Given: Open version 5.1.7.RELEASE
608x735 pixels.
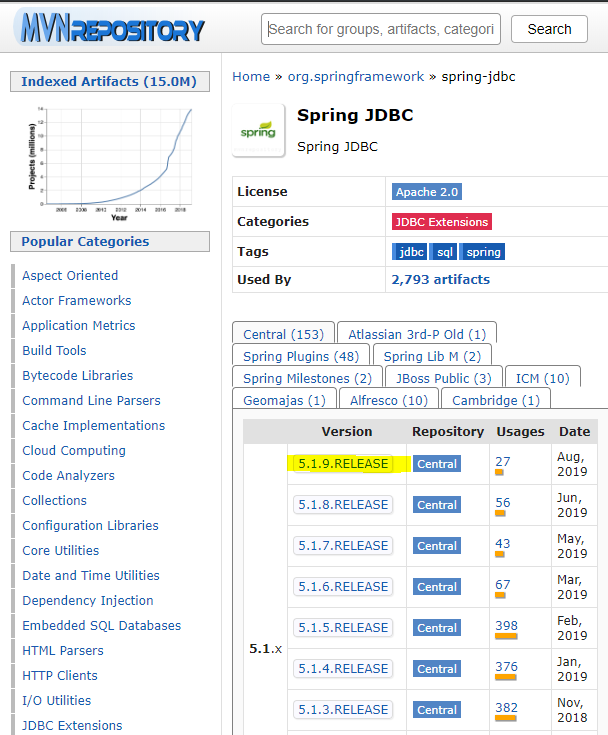Looking at the screenshot, I should coord(343,546).
